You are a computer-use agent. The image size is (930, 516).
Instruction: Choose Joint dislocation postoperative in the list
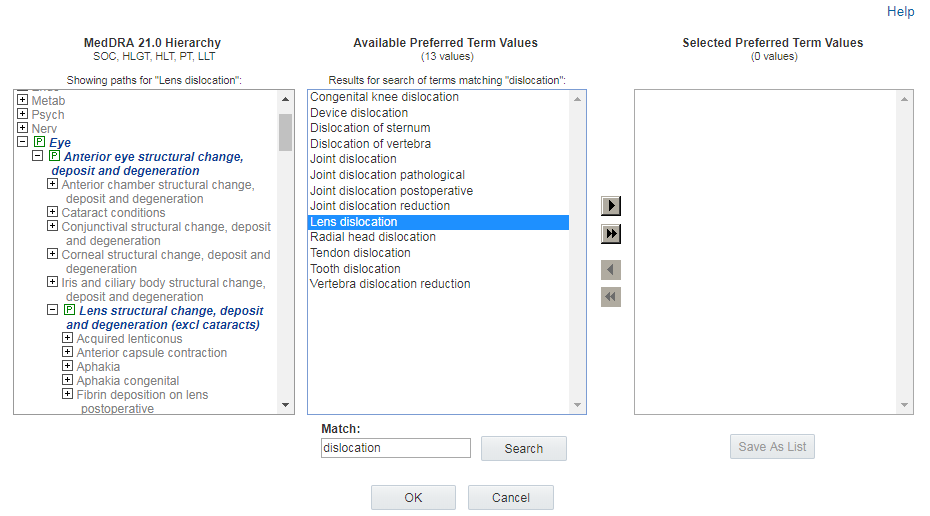391,191
